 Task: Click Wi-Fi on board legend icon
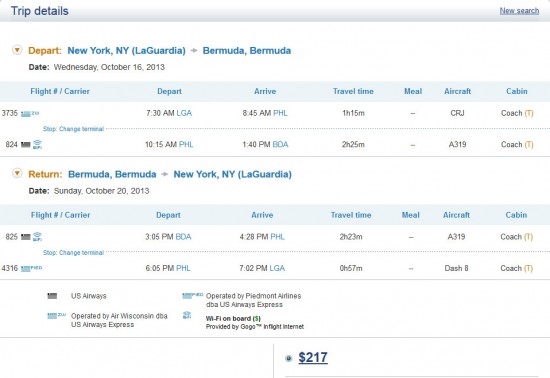187,315
